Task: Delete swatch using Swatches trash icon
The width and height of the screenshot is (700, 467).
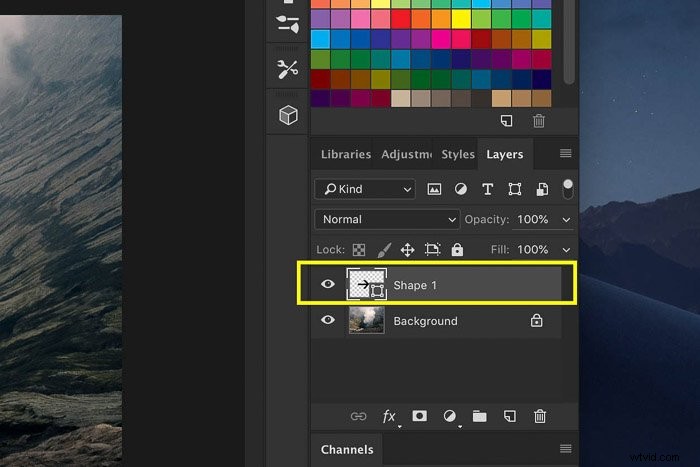Action: click(x=539, y=121)
